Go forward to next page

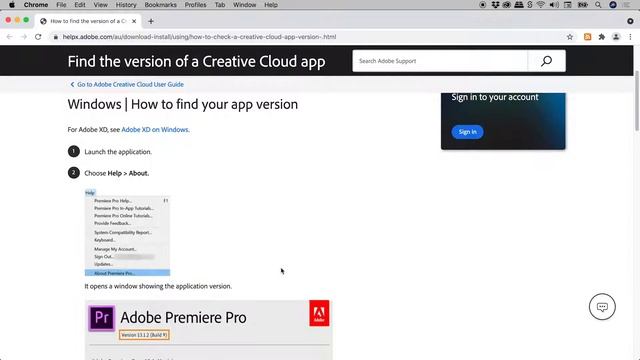(x=24, y=37)
